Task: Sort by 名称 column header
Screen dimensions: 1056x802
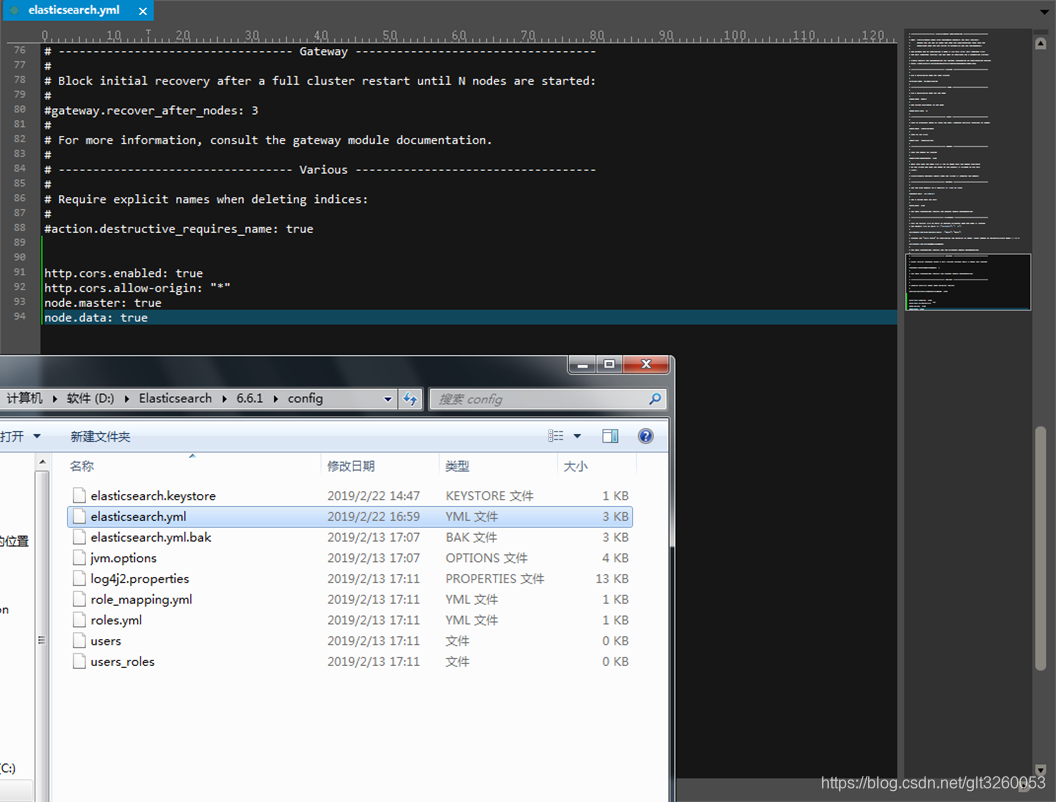Action: pyautogui.click(x=193, y=466)
